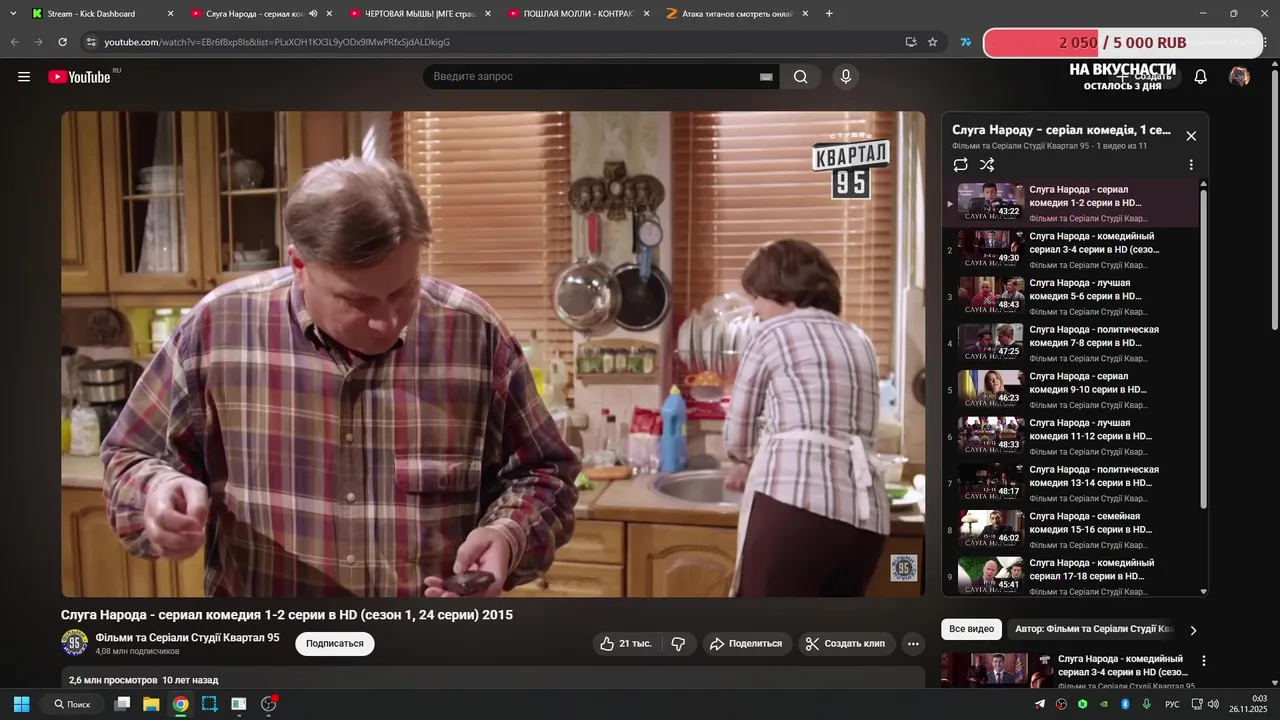Open YouTube notifications bell
Screen dimensions: 1280x720
pos(1201,77)
